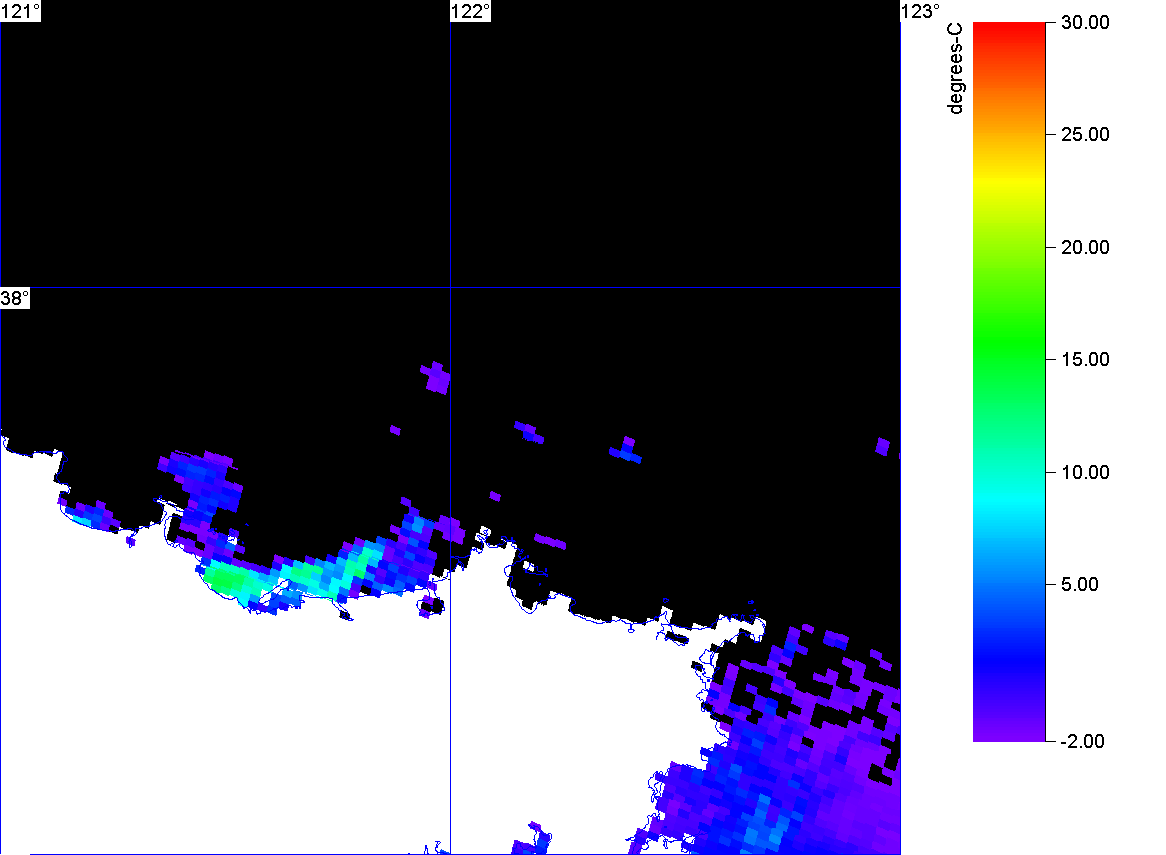1166x855 pixels.
Task: Click the 20.00 colorbar value
Action: coord(1085,248)
